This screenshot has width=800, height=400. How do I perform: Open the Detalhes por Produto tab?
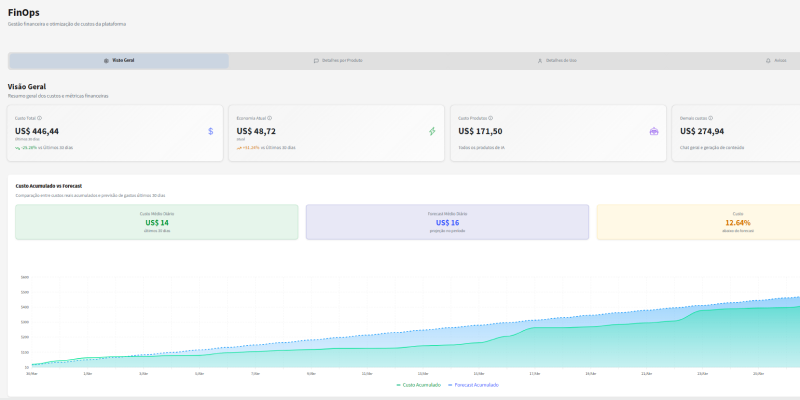coord(338,61)
